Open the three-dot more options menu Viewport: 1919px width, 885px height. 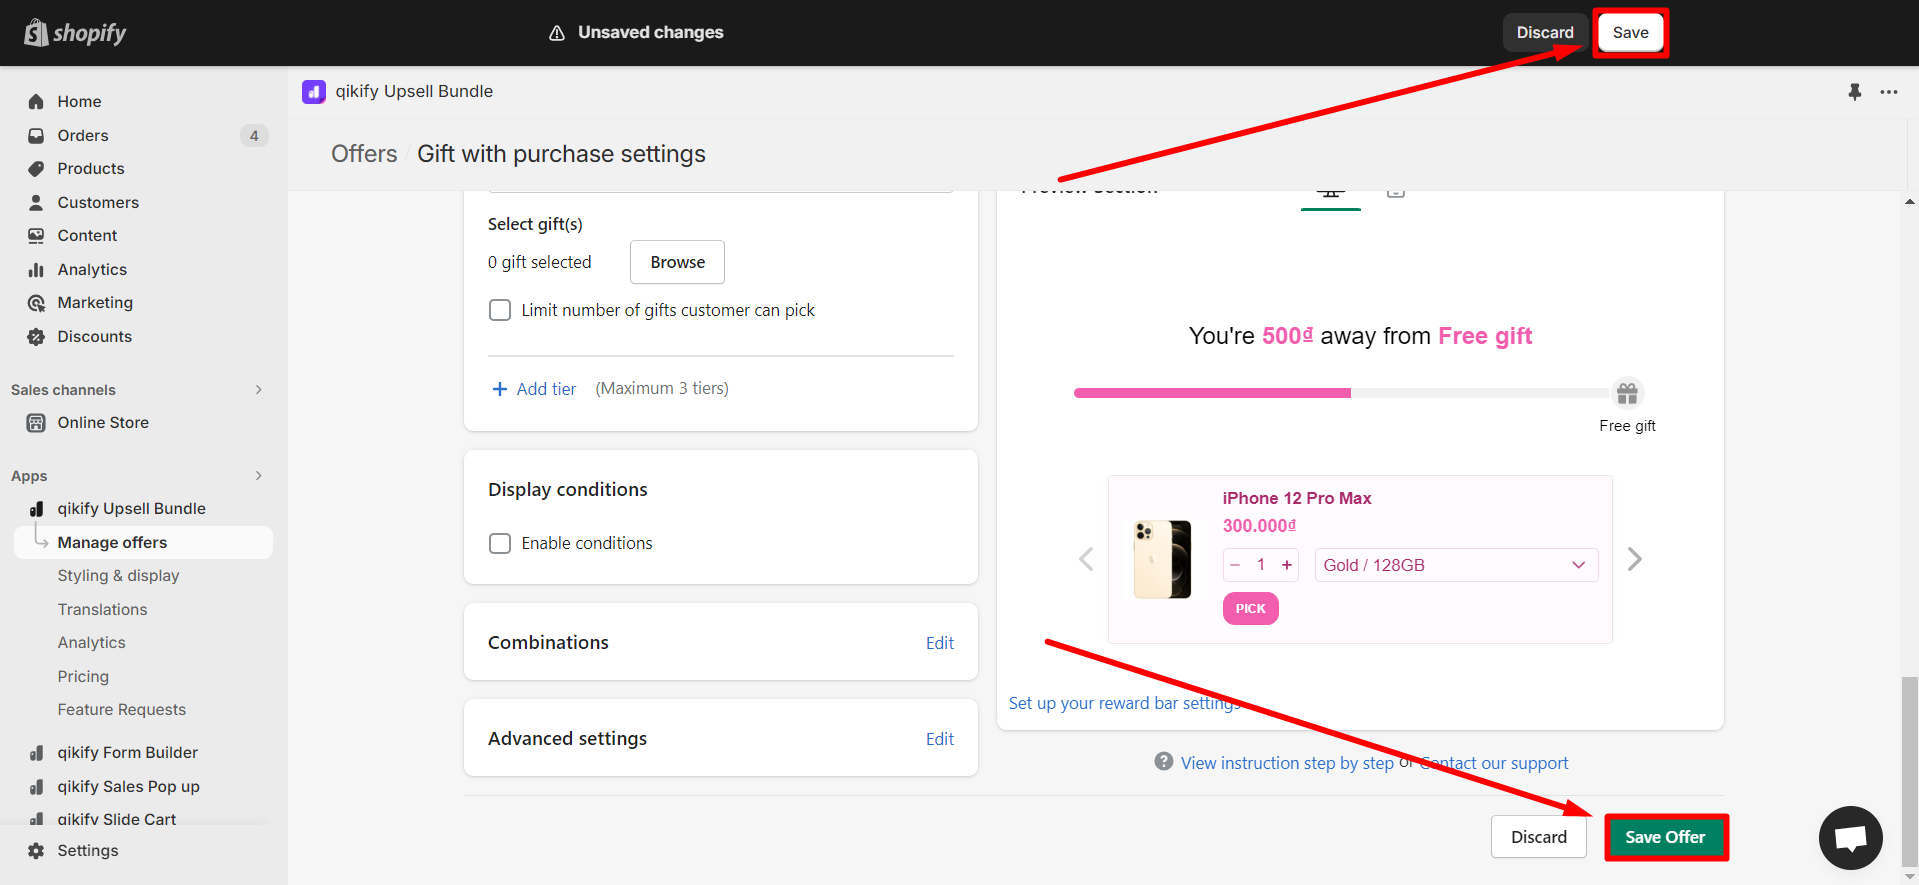(x=1888, y=92)
